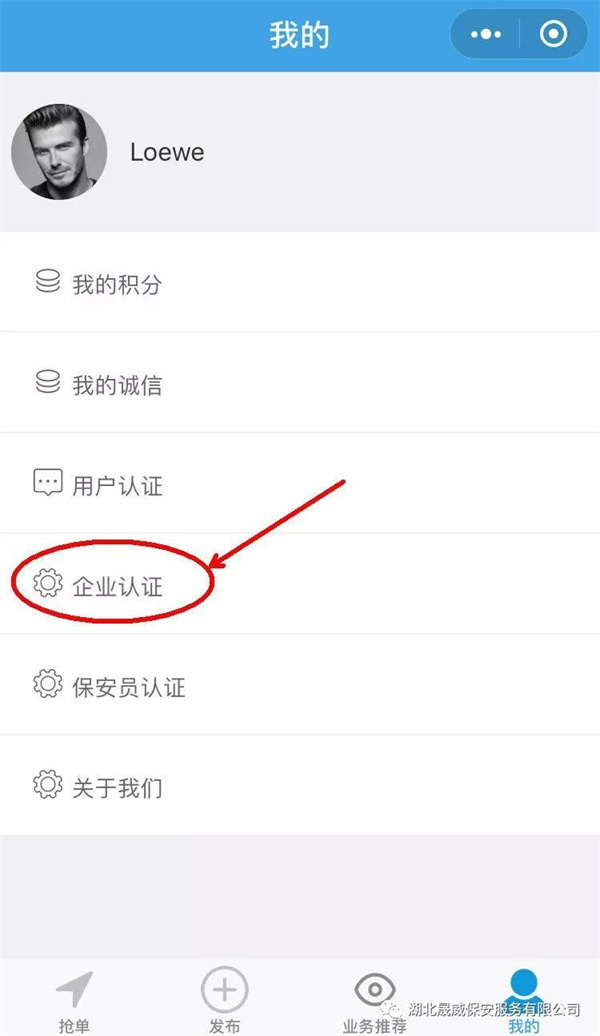The image size is (600, 1036).
Task: Tap the profile avatar photo
Action: click(x=59, y=151)
